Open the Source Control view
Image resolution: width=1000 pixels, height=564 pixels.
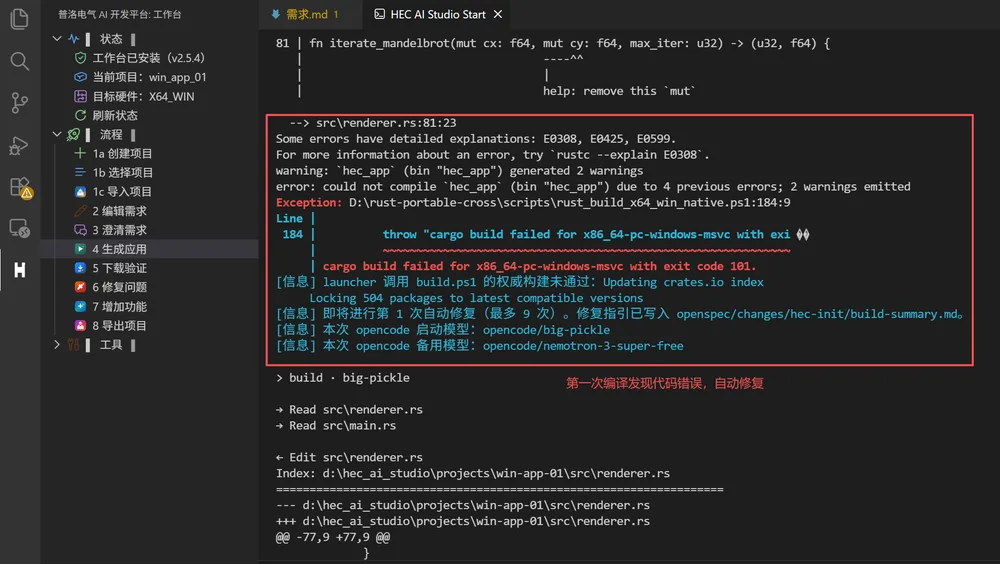coord(20,103)
